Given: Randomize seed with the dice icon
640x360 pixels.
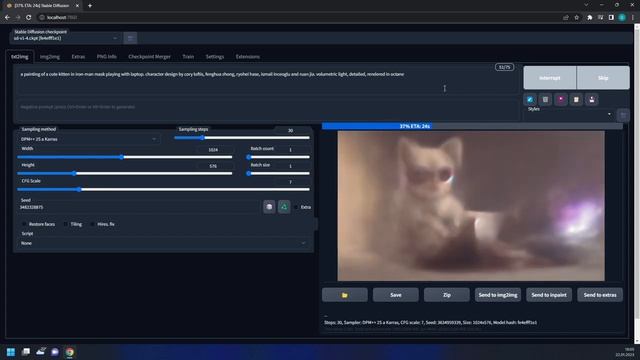Looking at the screenshot, I should (x=269, y=207).
